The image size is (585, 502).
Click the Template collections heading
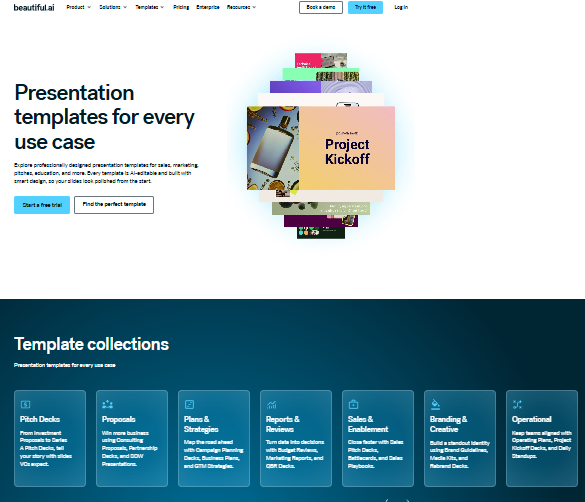coord(91,344)
